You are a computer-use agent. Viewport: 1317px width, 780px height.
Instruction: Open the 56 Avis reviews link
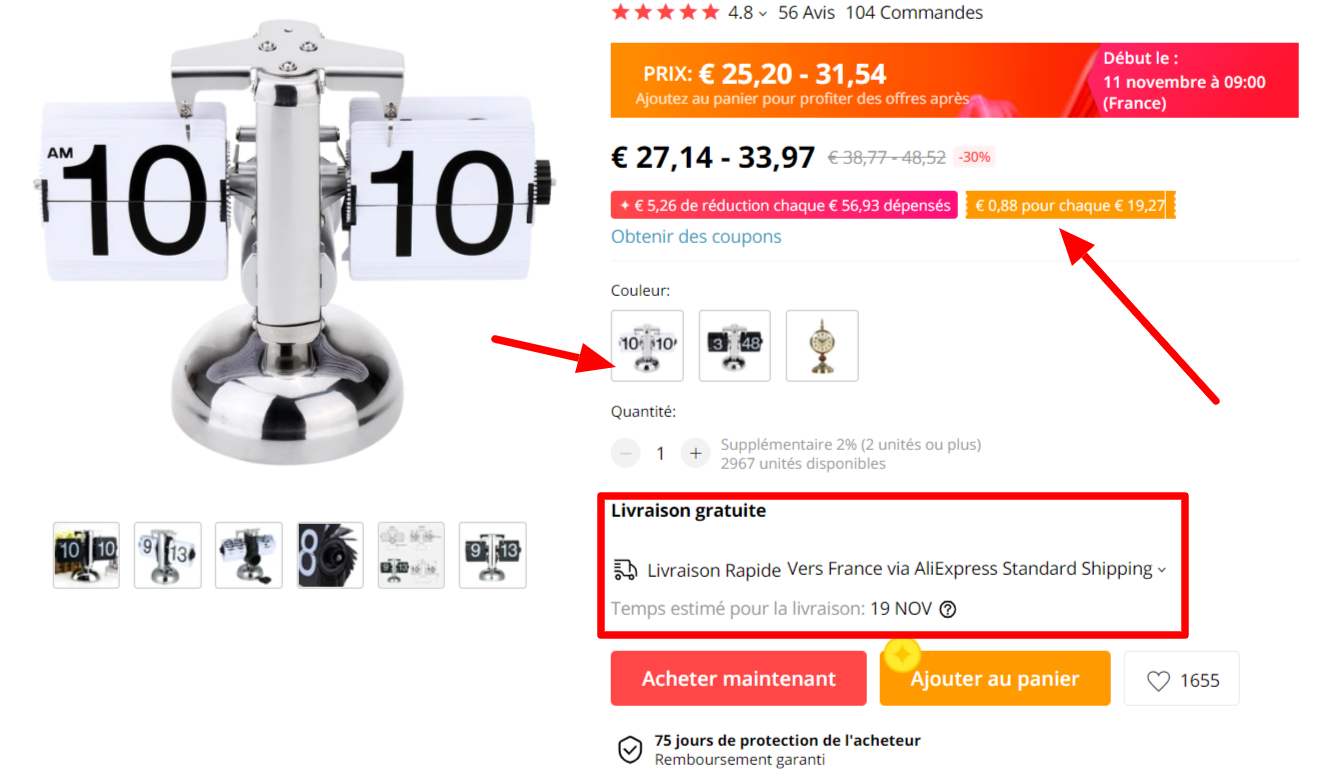pyautogui.click(x=806, y=13)
